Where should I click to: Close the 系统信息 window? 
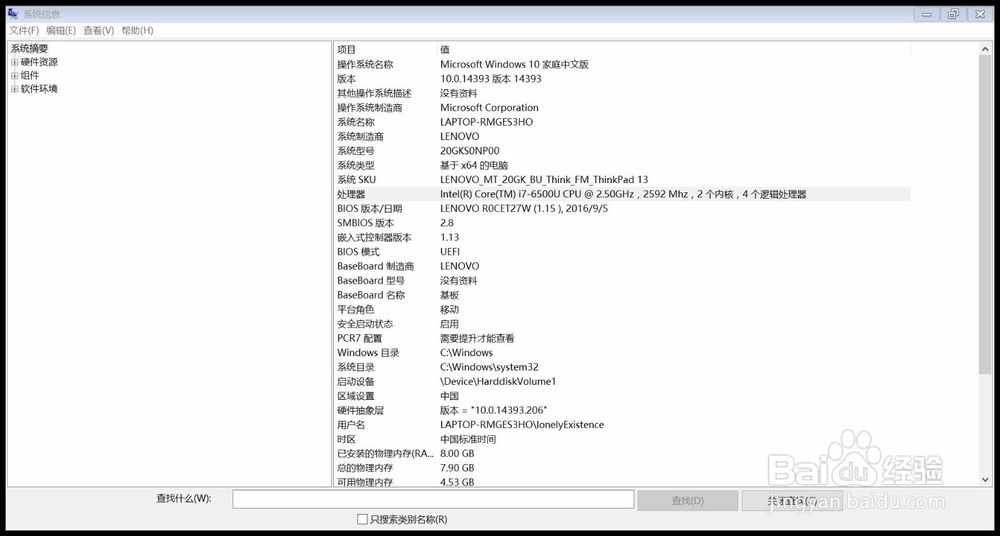point(980,14)
